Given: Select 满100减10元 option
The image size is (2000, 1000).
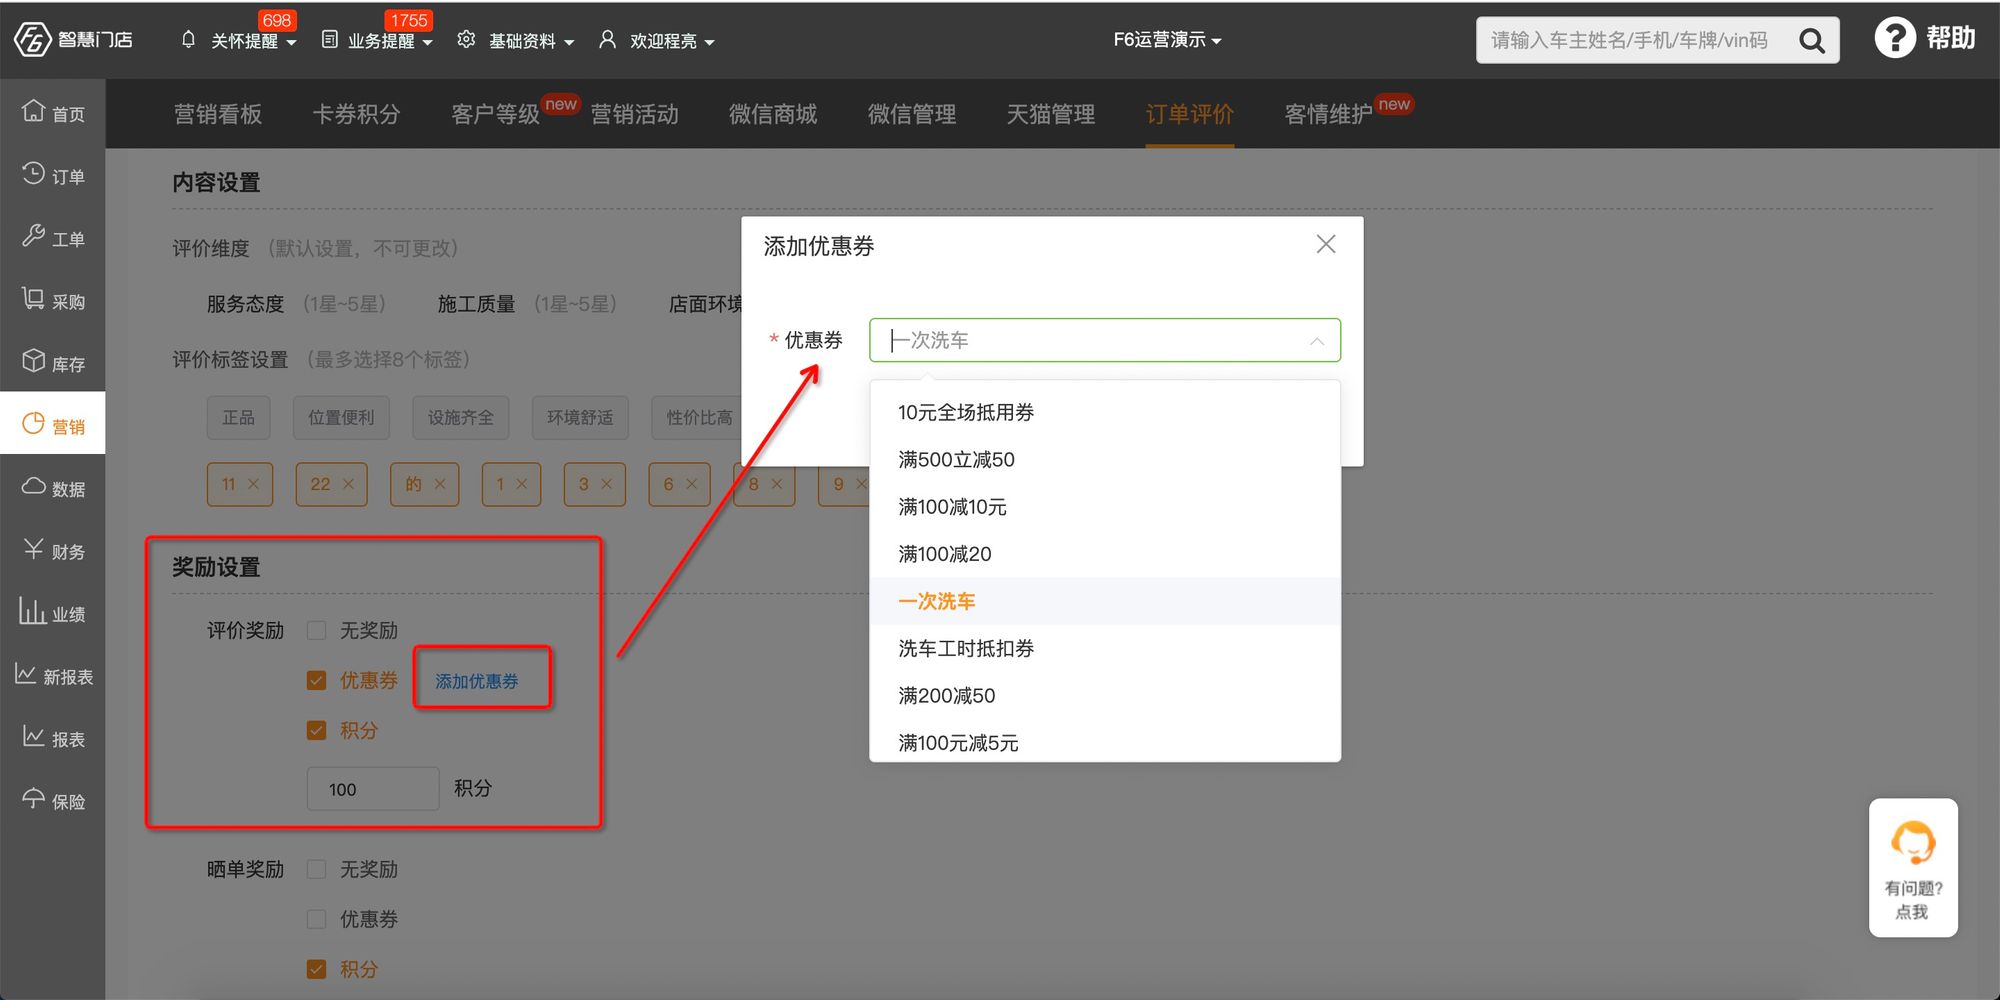Looking at the screenshot, I should (1105, 506).
